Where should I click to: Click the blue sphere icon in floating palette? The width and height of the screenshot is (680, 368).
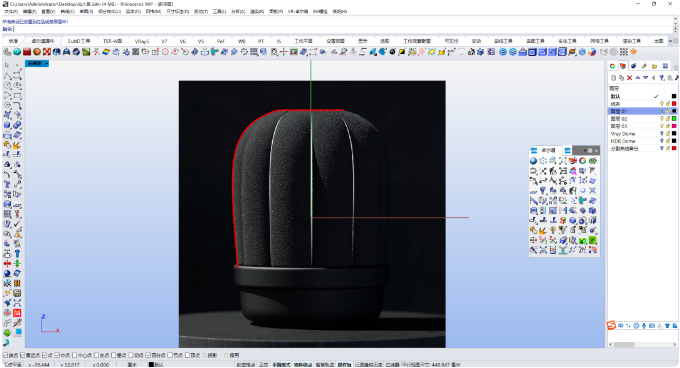(x=533, y=161)
